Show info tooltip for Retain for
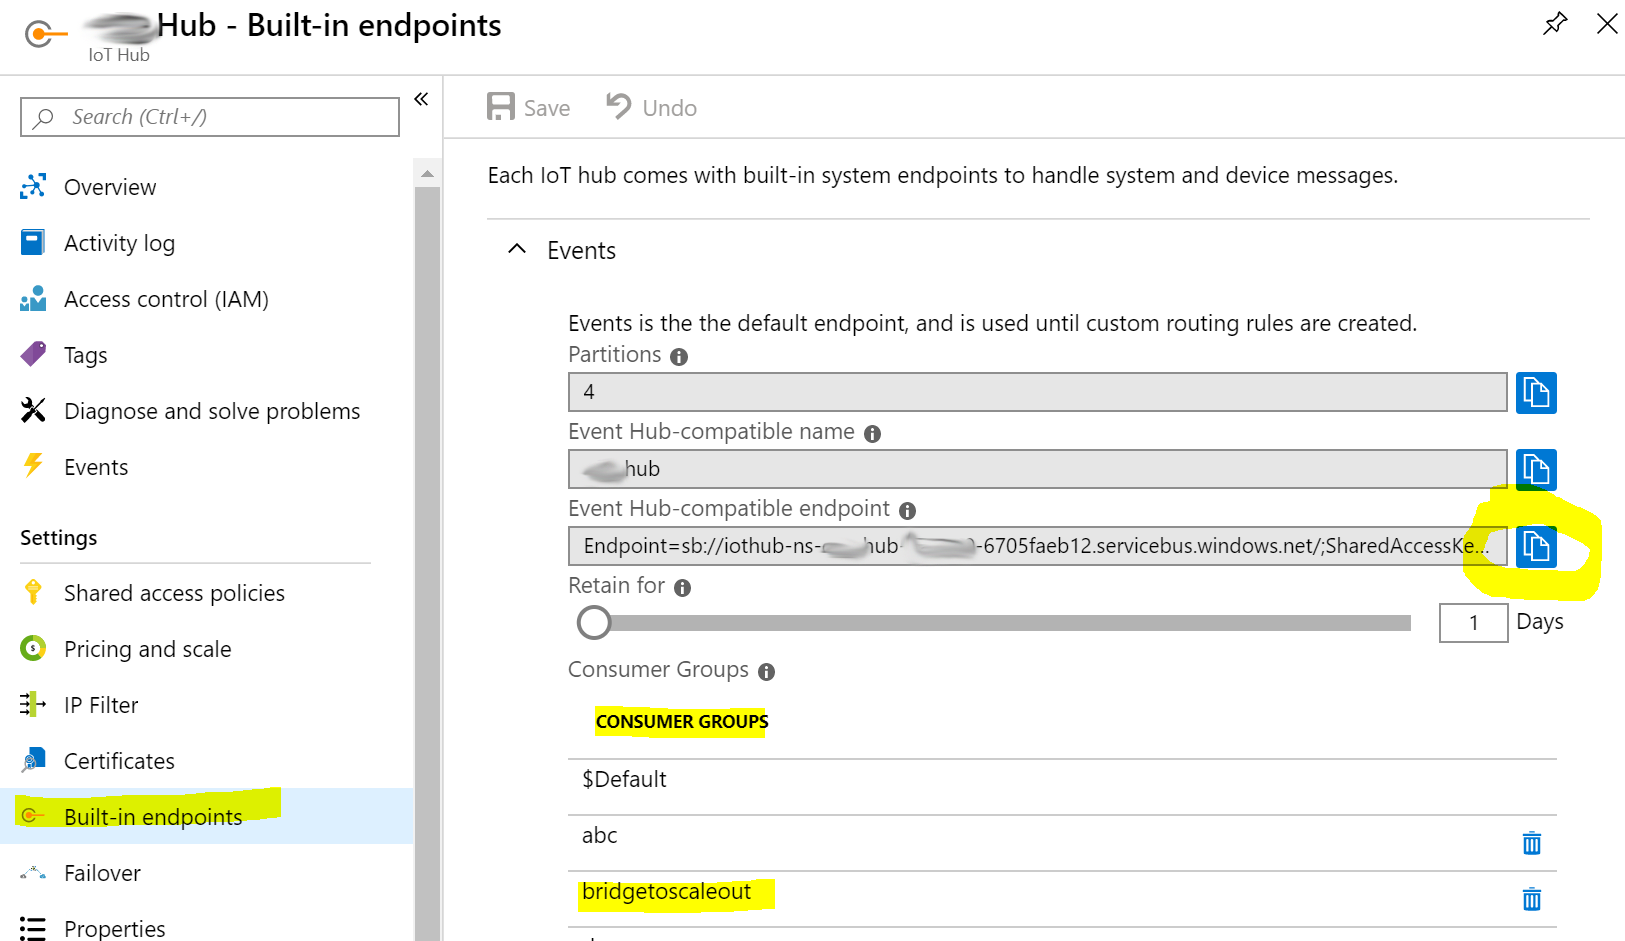This screenshot has height=941, width=1625. [x=682, y=588]
